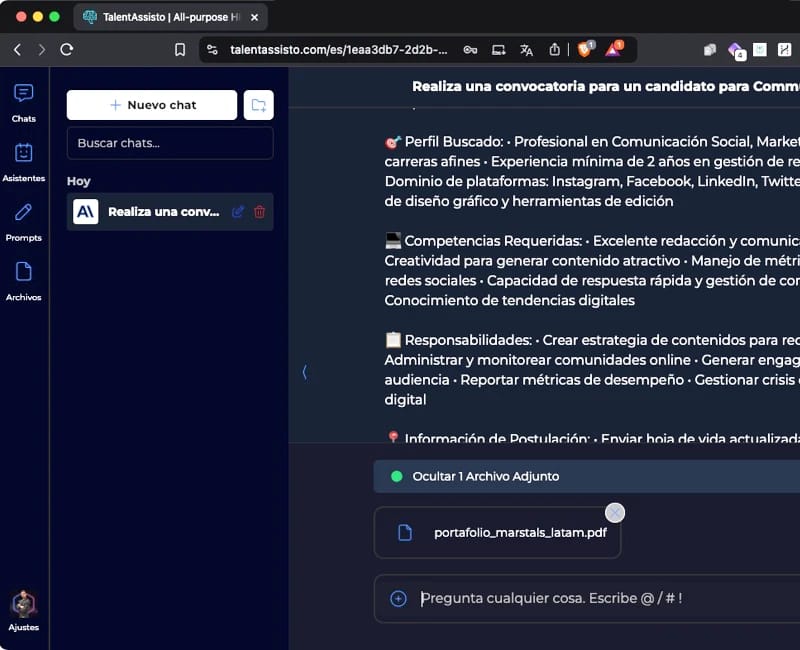Share this page
This screenshot has width=800, height=650.
tap(555, 49)
